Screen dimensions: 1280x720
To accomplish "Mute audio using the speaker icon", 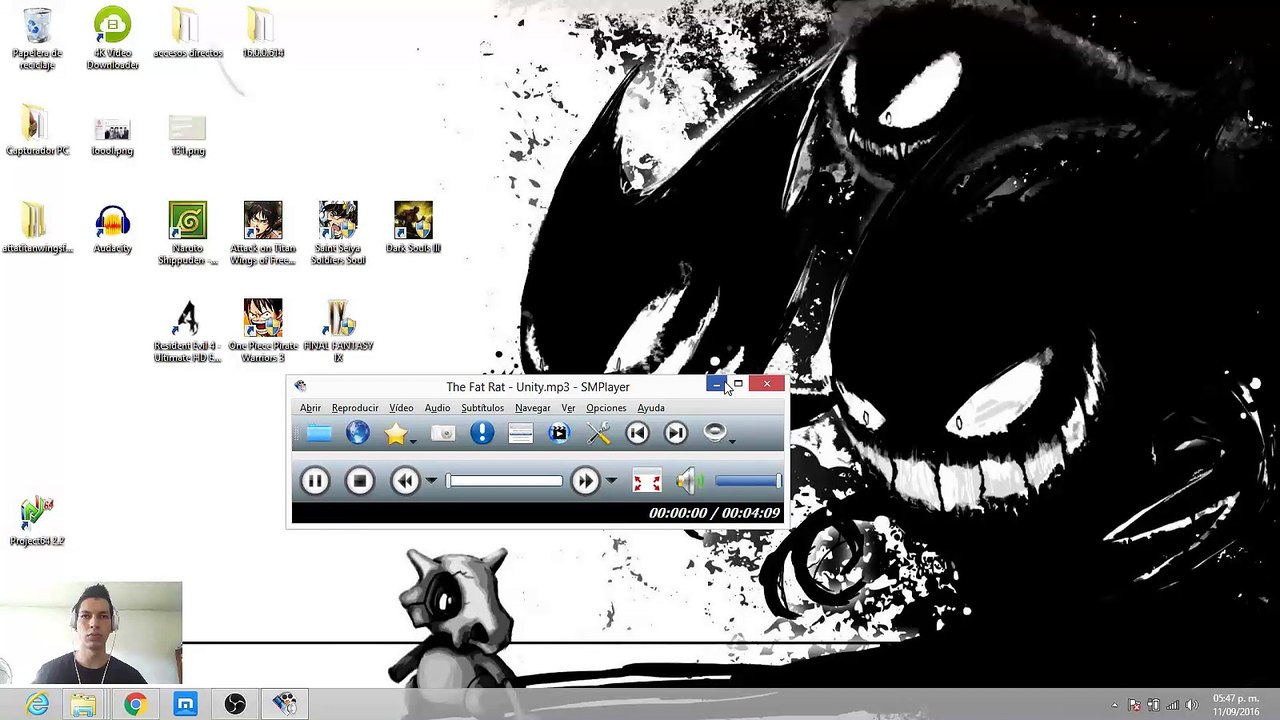I will [690, 482].
